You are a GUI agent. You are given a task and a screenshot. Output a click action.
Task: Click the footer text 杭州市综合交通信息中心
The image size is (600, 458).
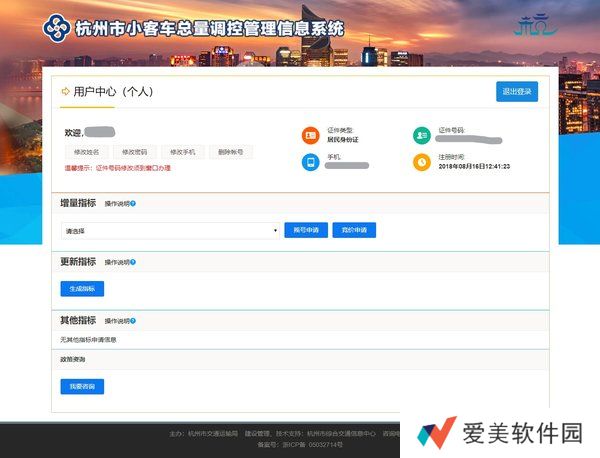pyautogui.click(x=341, y=434)
